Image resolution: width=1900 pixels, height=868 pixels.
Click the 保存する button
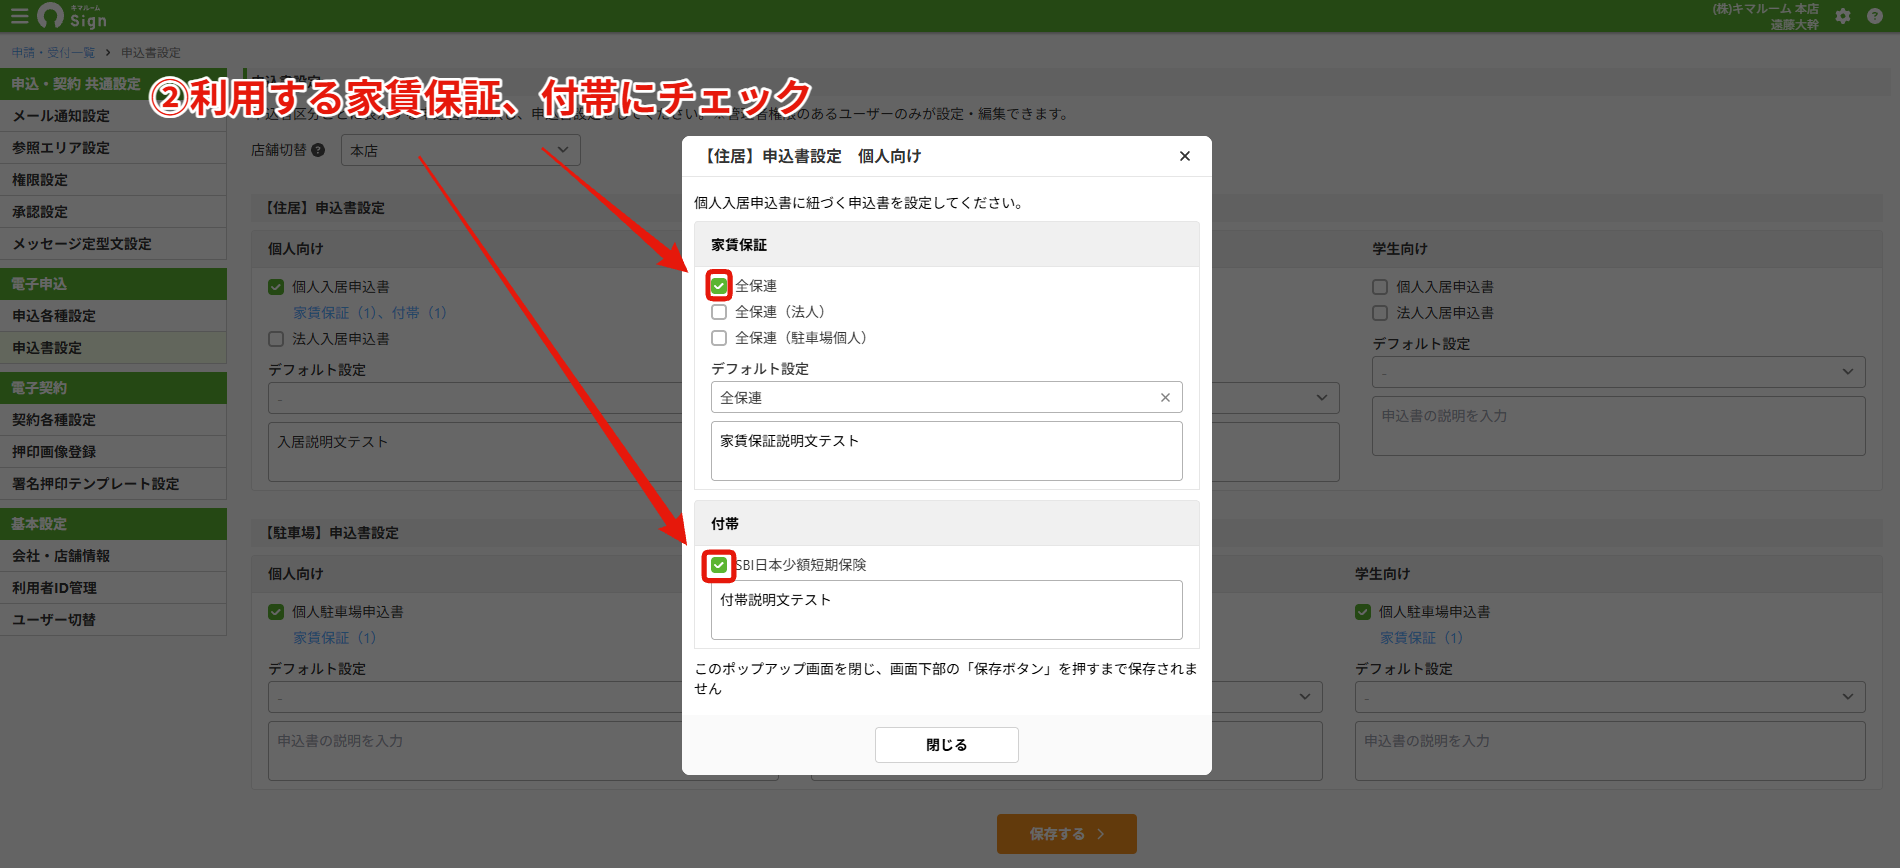click(x=1067, y=834)
